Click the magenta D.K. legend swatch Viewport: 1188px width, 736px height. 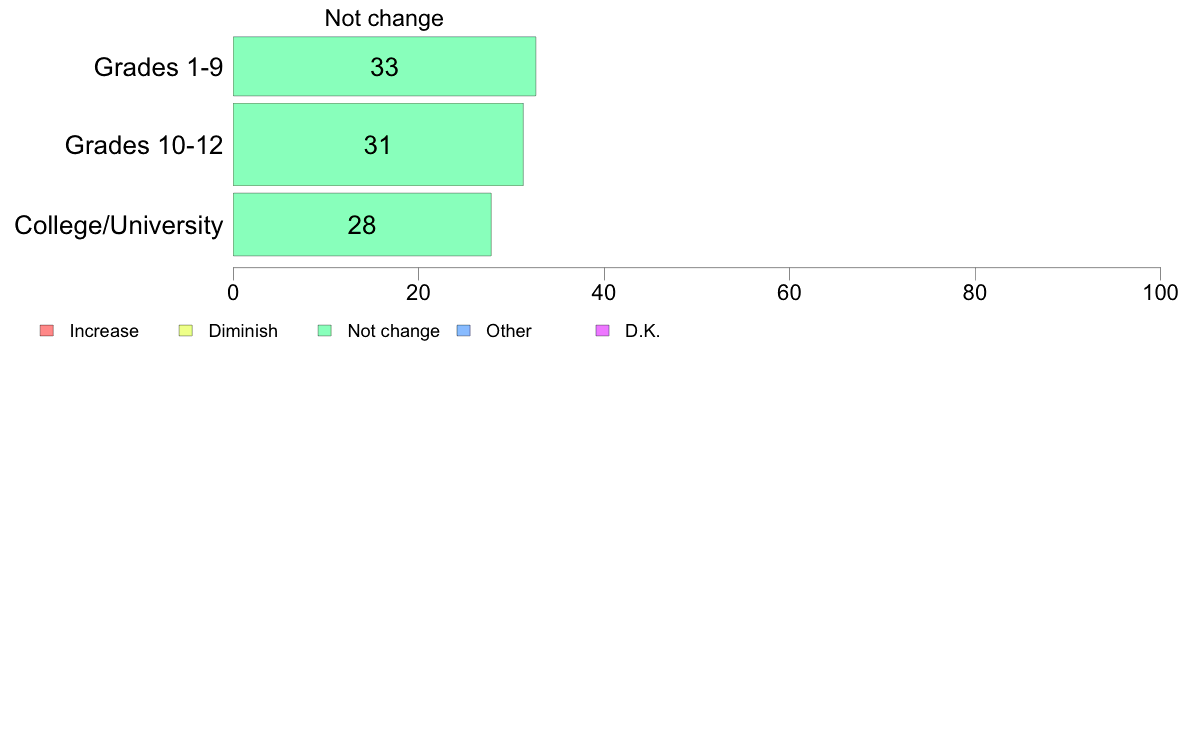point(603,330)
